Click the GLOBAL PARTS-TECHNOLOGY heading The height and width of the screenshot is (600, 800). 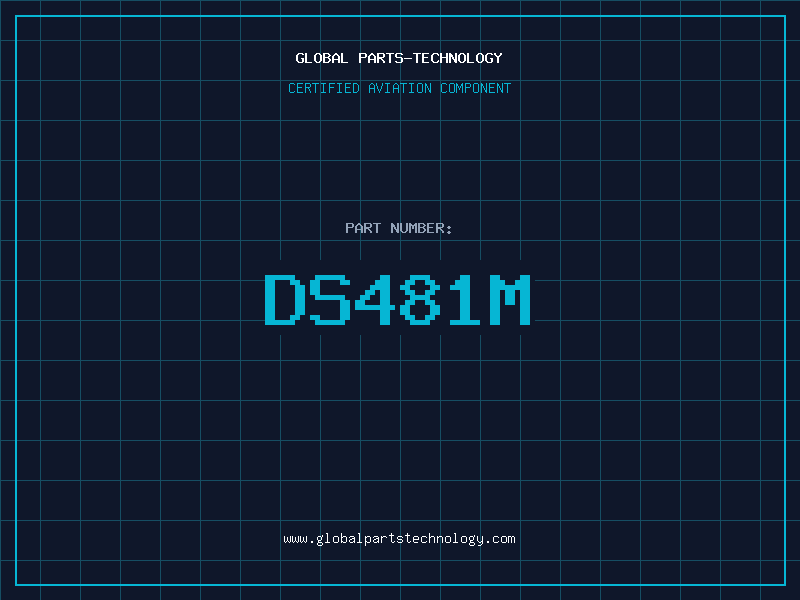click(399, 58)
